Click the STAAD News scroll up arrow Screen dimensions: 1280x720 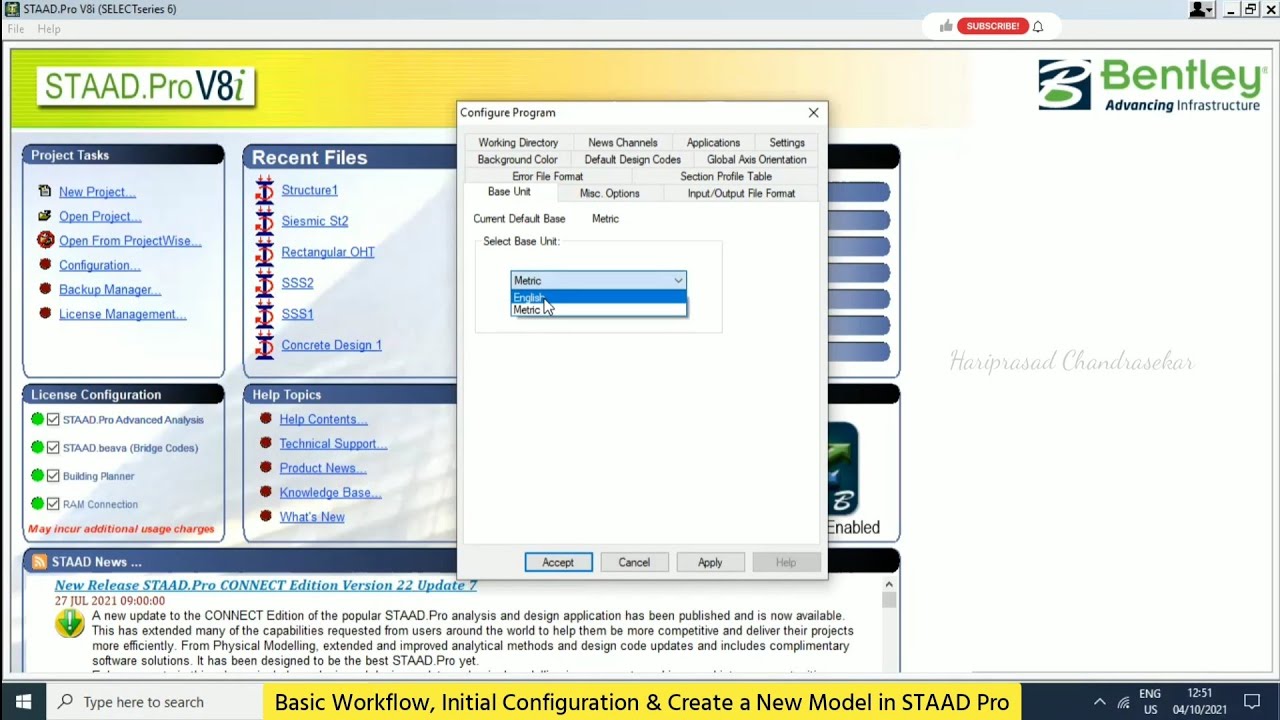tap(888, 584)
